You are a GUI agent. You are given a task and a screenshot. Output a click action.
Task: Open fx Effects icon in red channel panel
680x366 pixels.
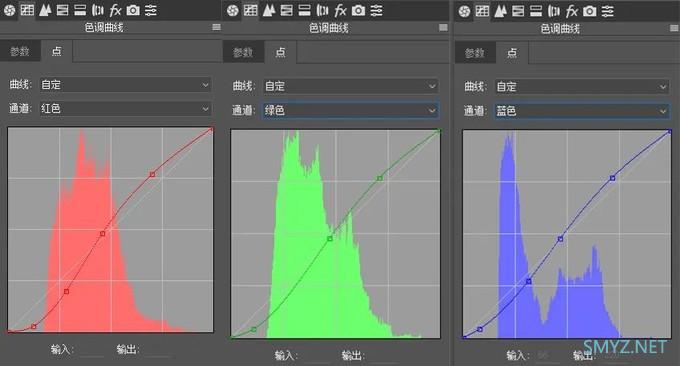tap(115, 10)
